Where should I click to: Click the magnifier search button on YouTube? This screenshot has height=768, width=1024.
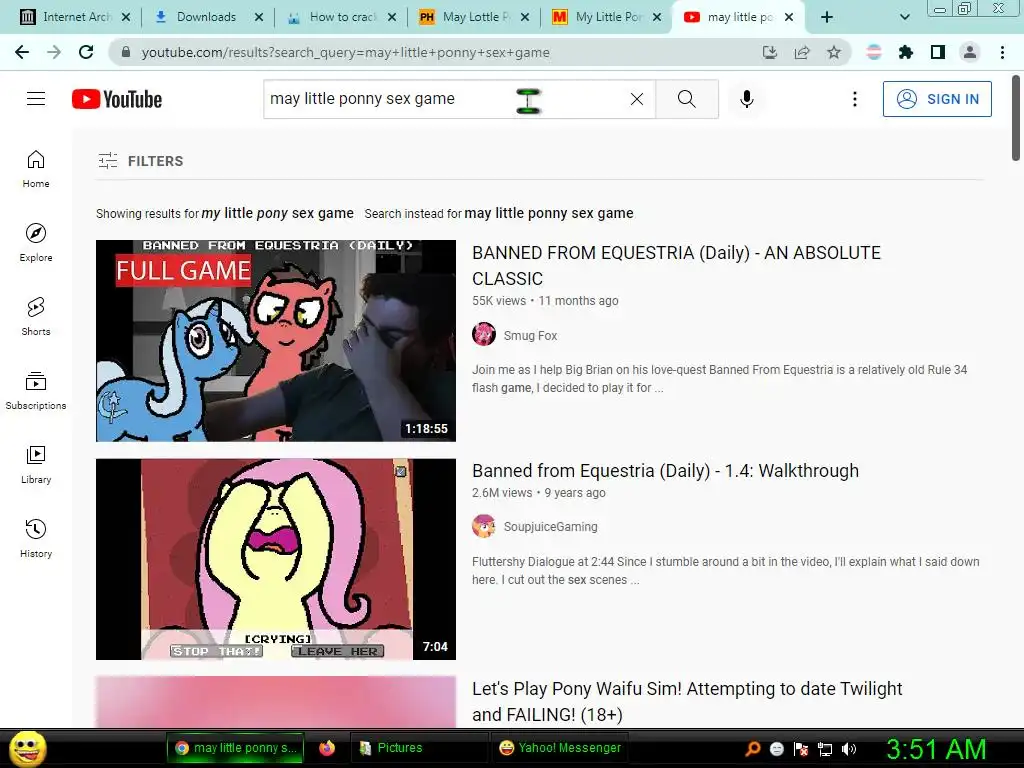coord(686,99)
